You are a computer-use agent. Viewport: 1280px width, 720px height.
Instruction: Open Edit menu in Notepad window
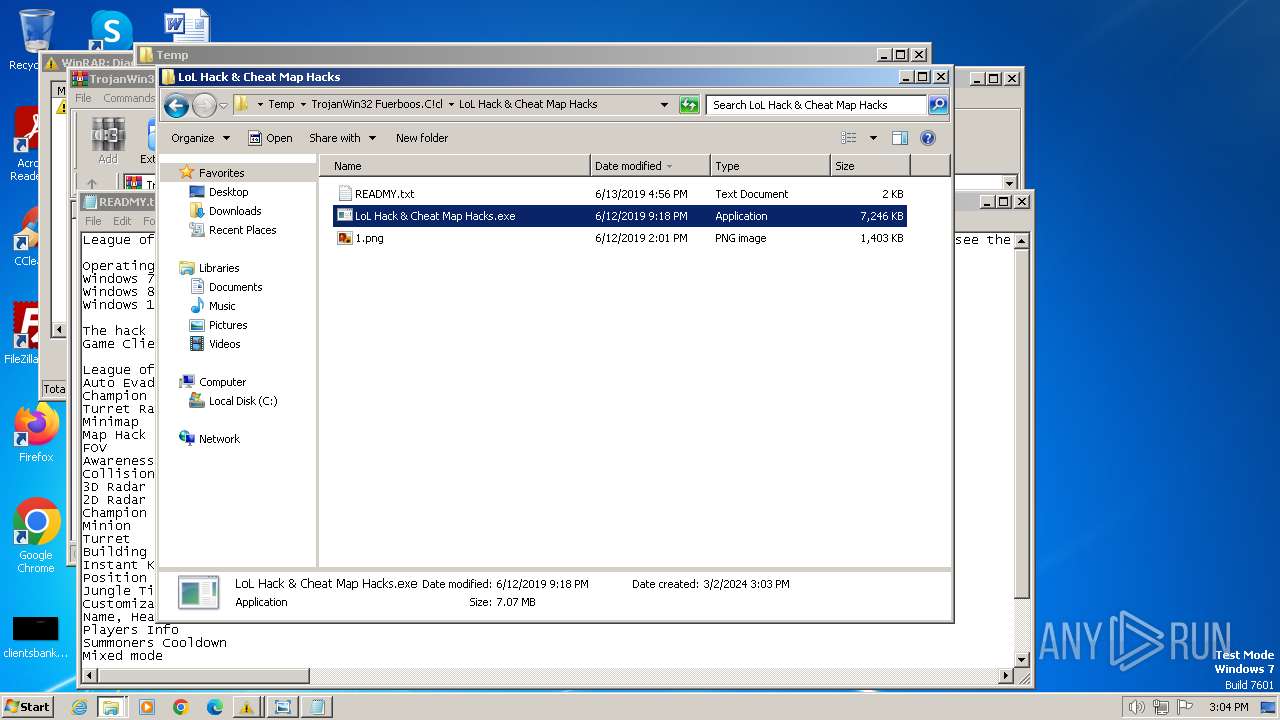(122, 221)
